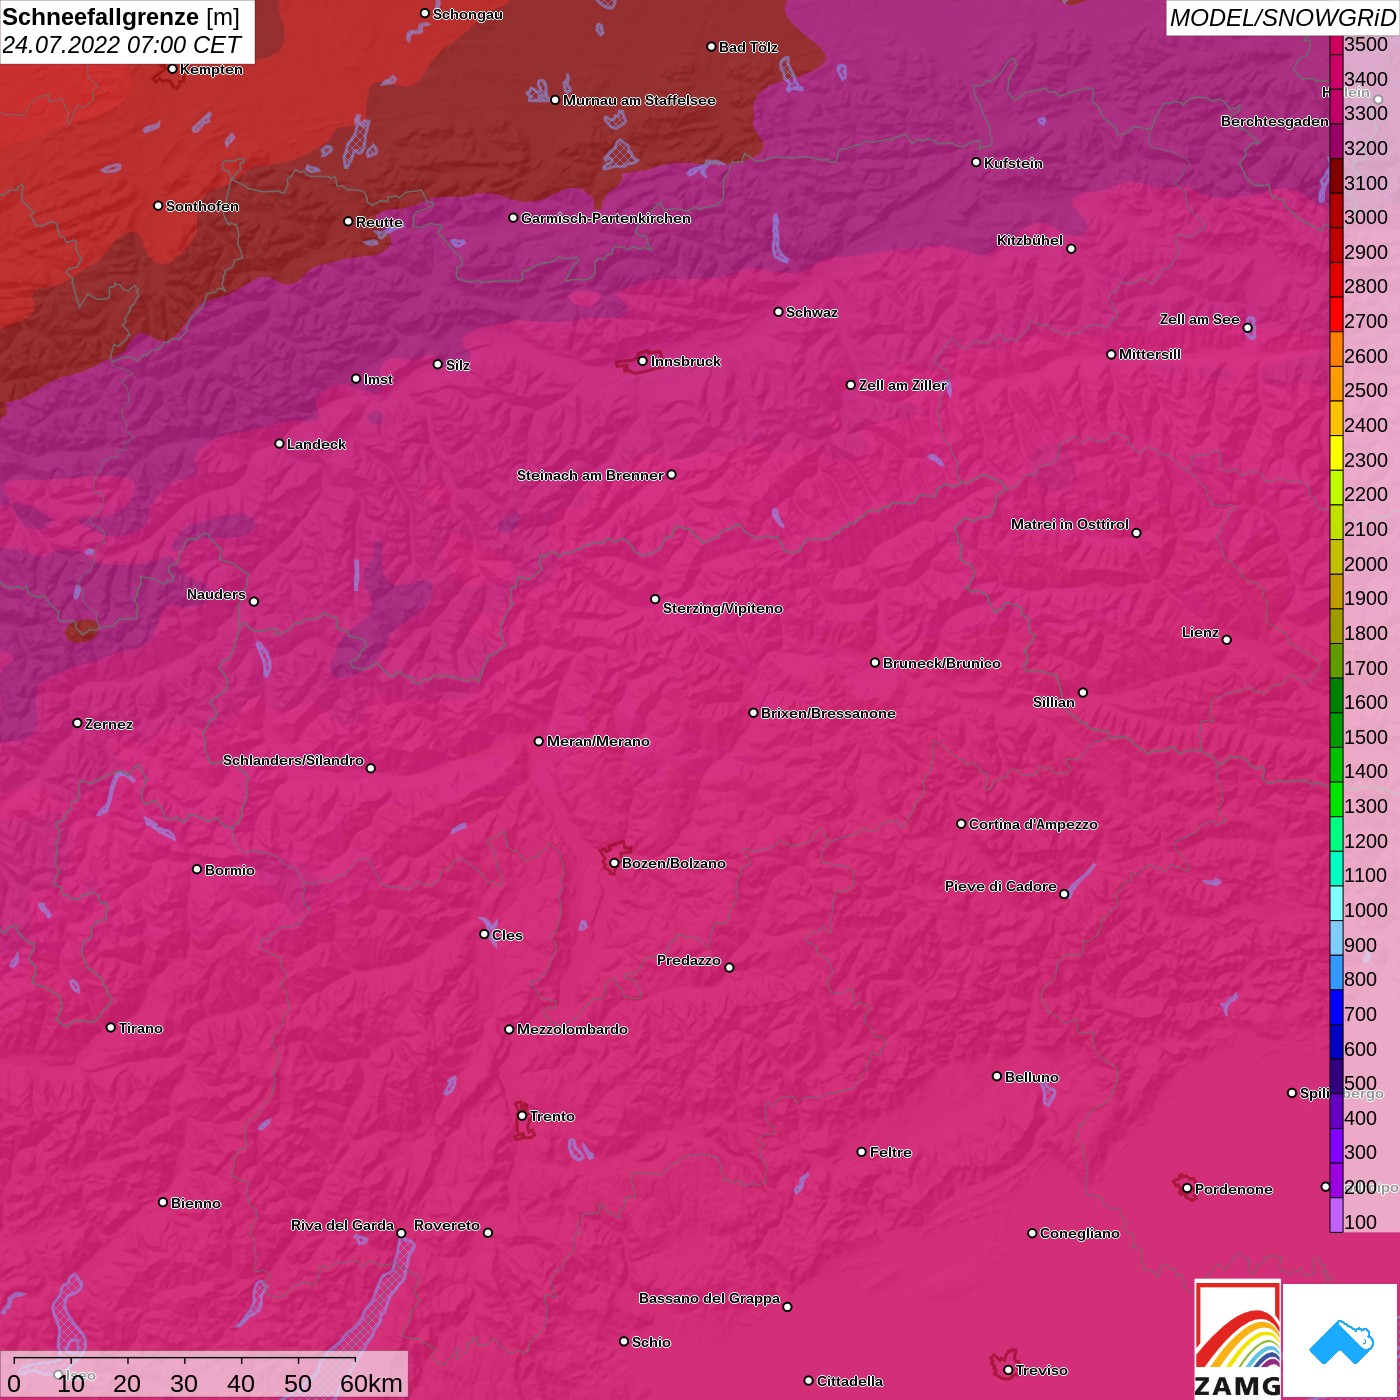Click the ZAMG rainbow logo

(x=1237, y=1340)
